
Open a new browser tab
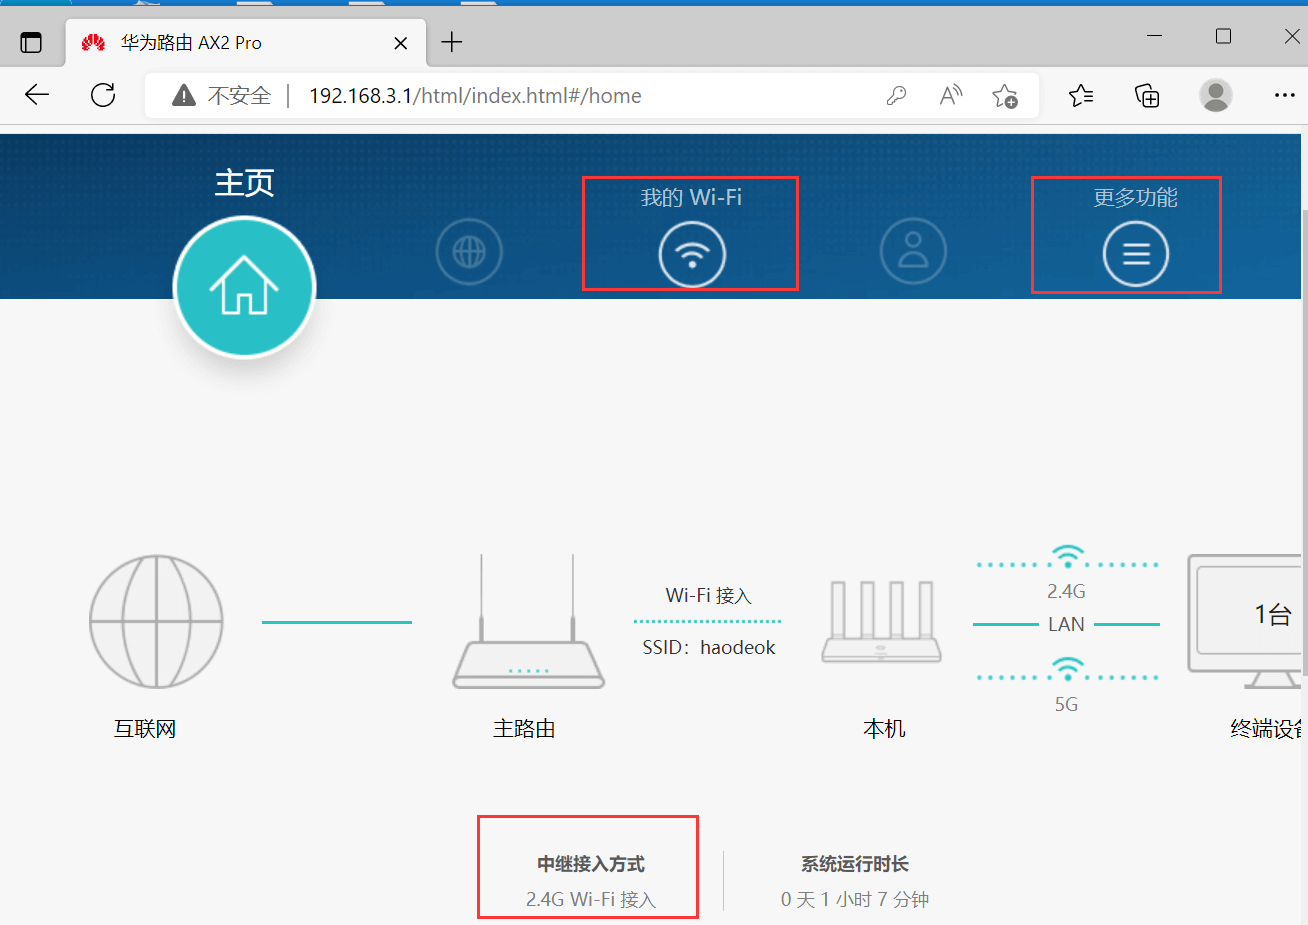pyautogui.click(x=452, y=42)
